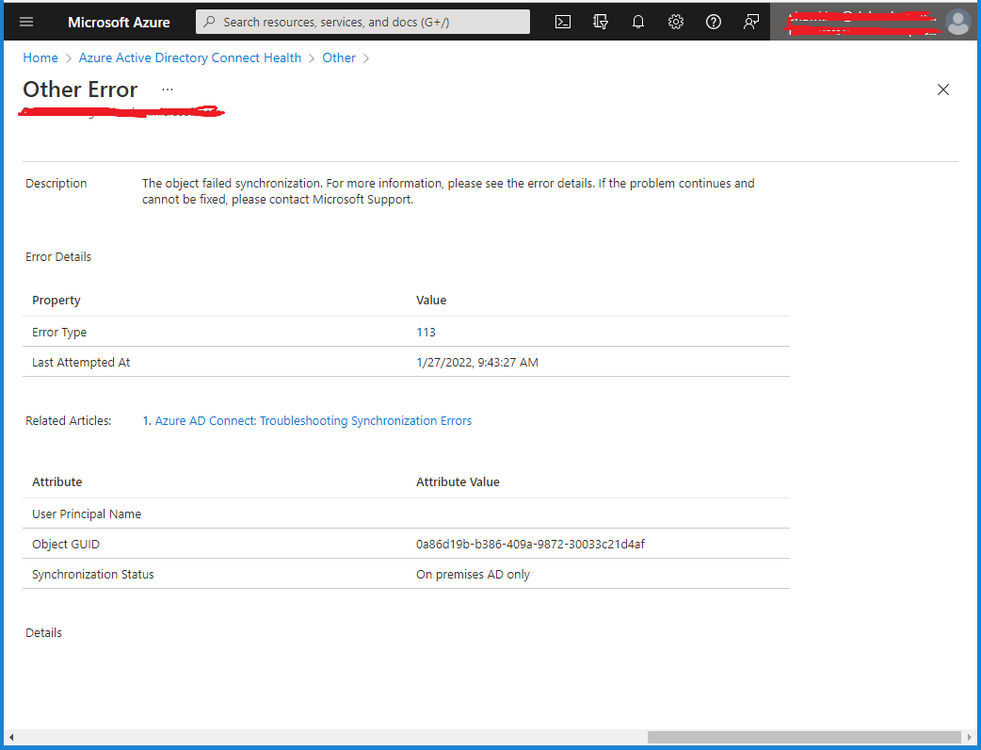Click the synchronization failure description text

tap(448, 191)
